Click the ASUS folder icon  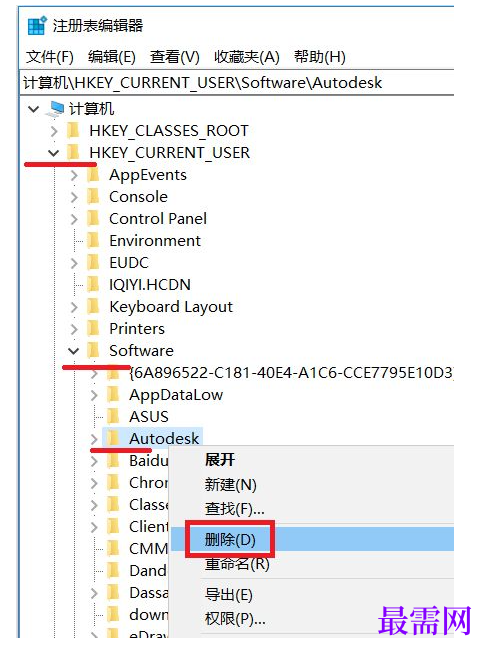pyautogui.click(x=113, y=416)
